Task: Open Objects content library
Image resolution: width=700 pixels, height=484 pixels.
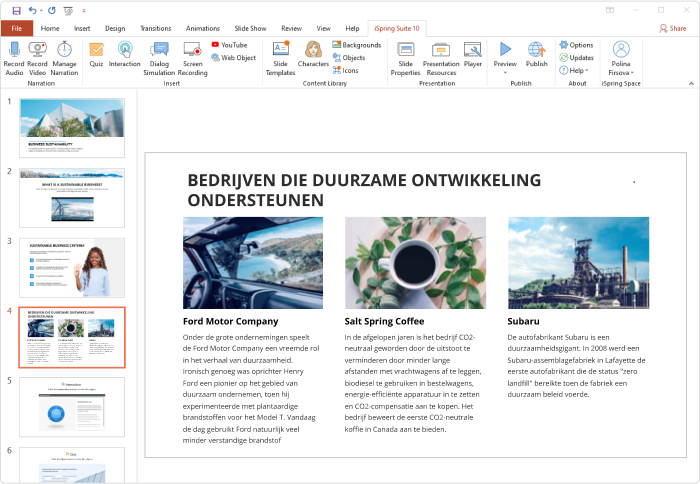Action: (349, 58)
